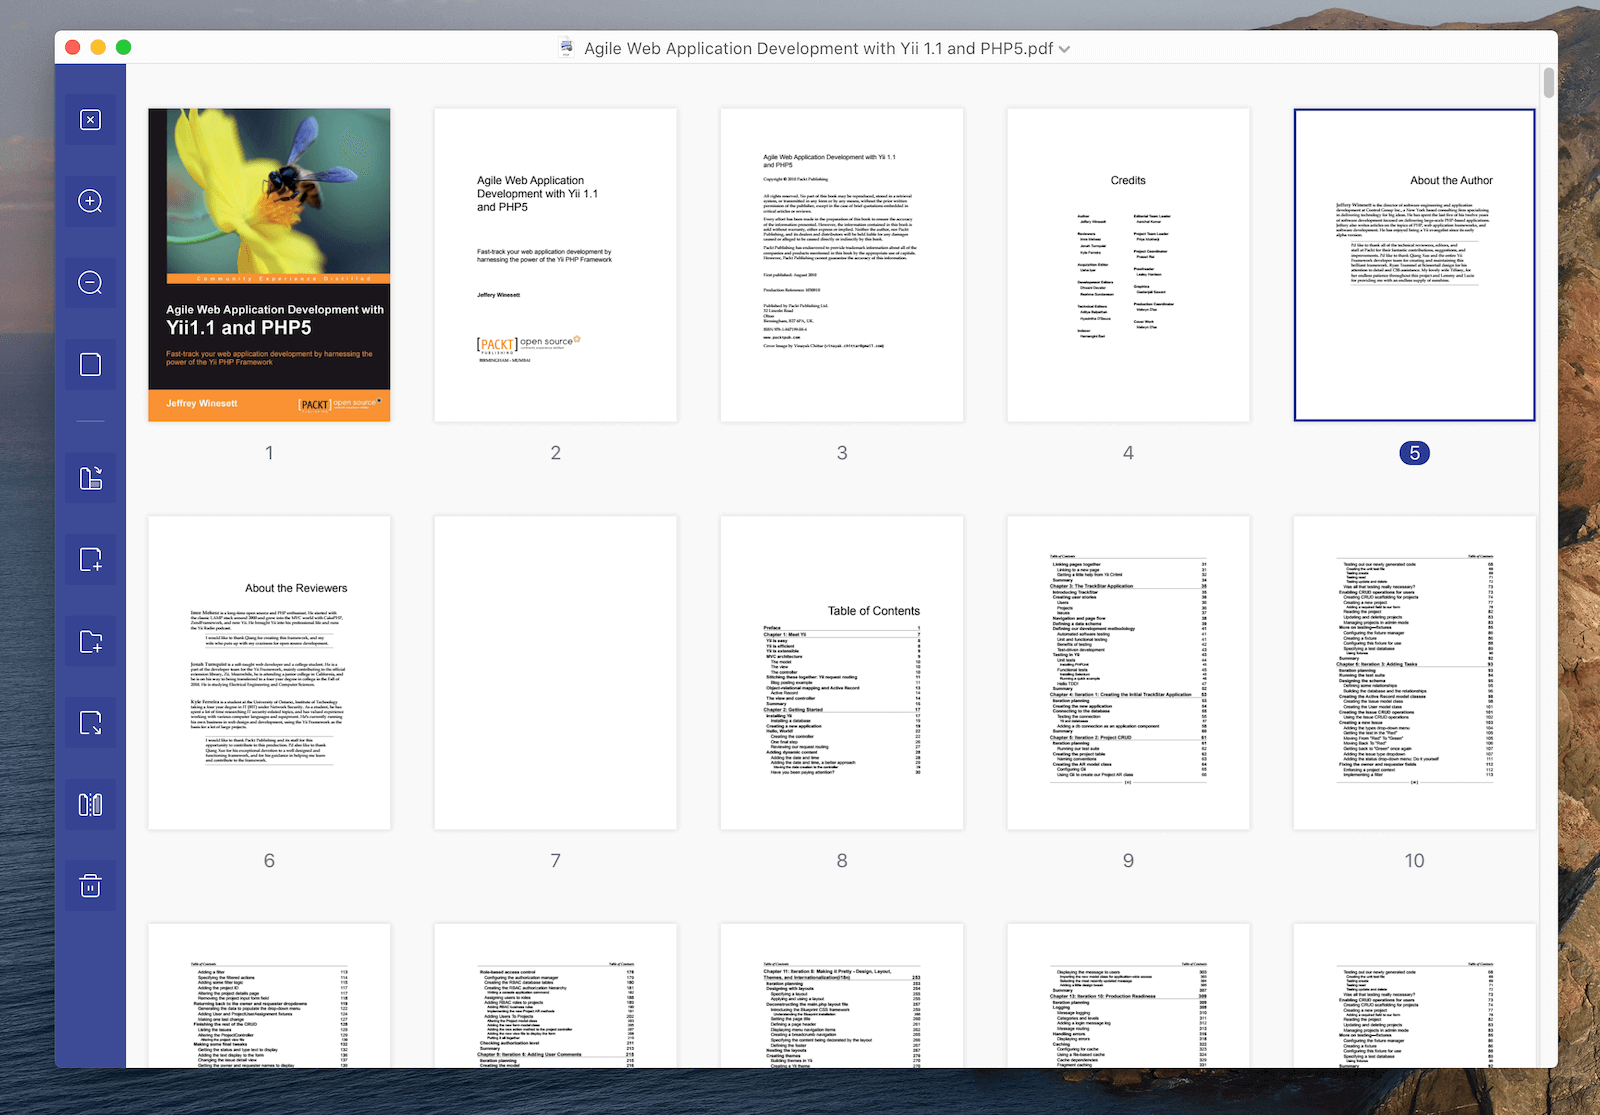Close the page thumbnail view from the sidebar
1600x1115 pixels.
click(x=90, y=120)
